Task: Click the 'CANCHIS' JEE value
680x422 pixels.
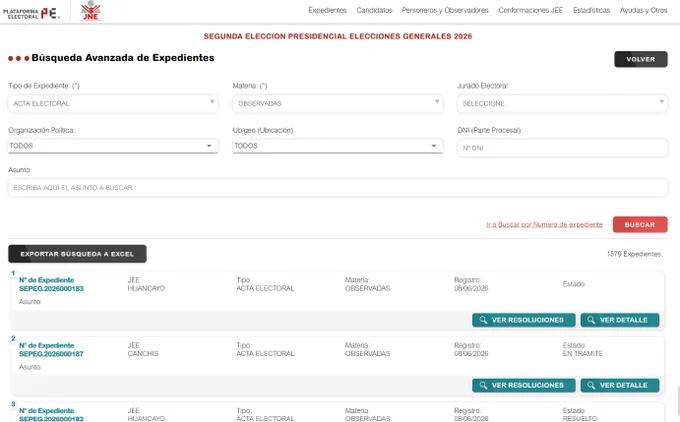Action: [143, 354]
